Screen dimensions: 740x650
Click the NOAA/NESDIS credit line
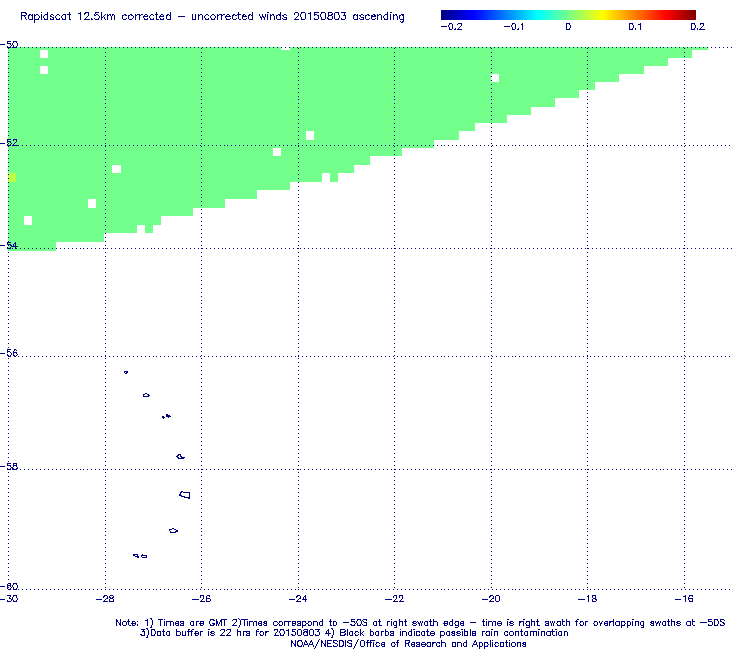pyautogui.click(x=408, y=644)
